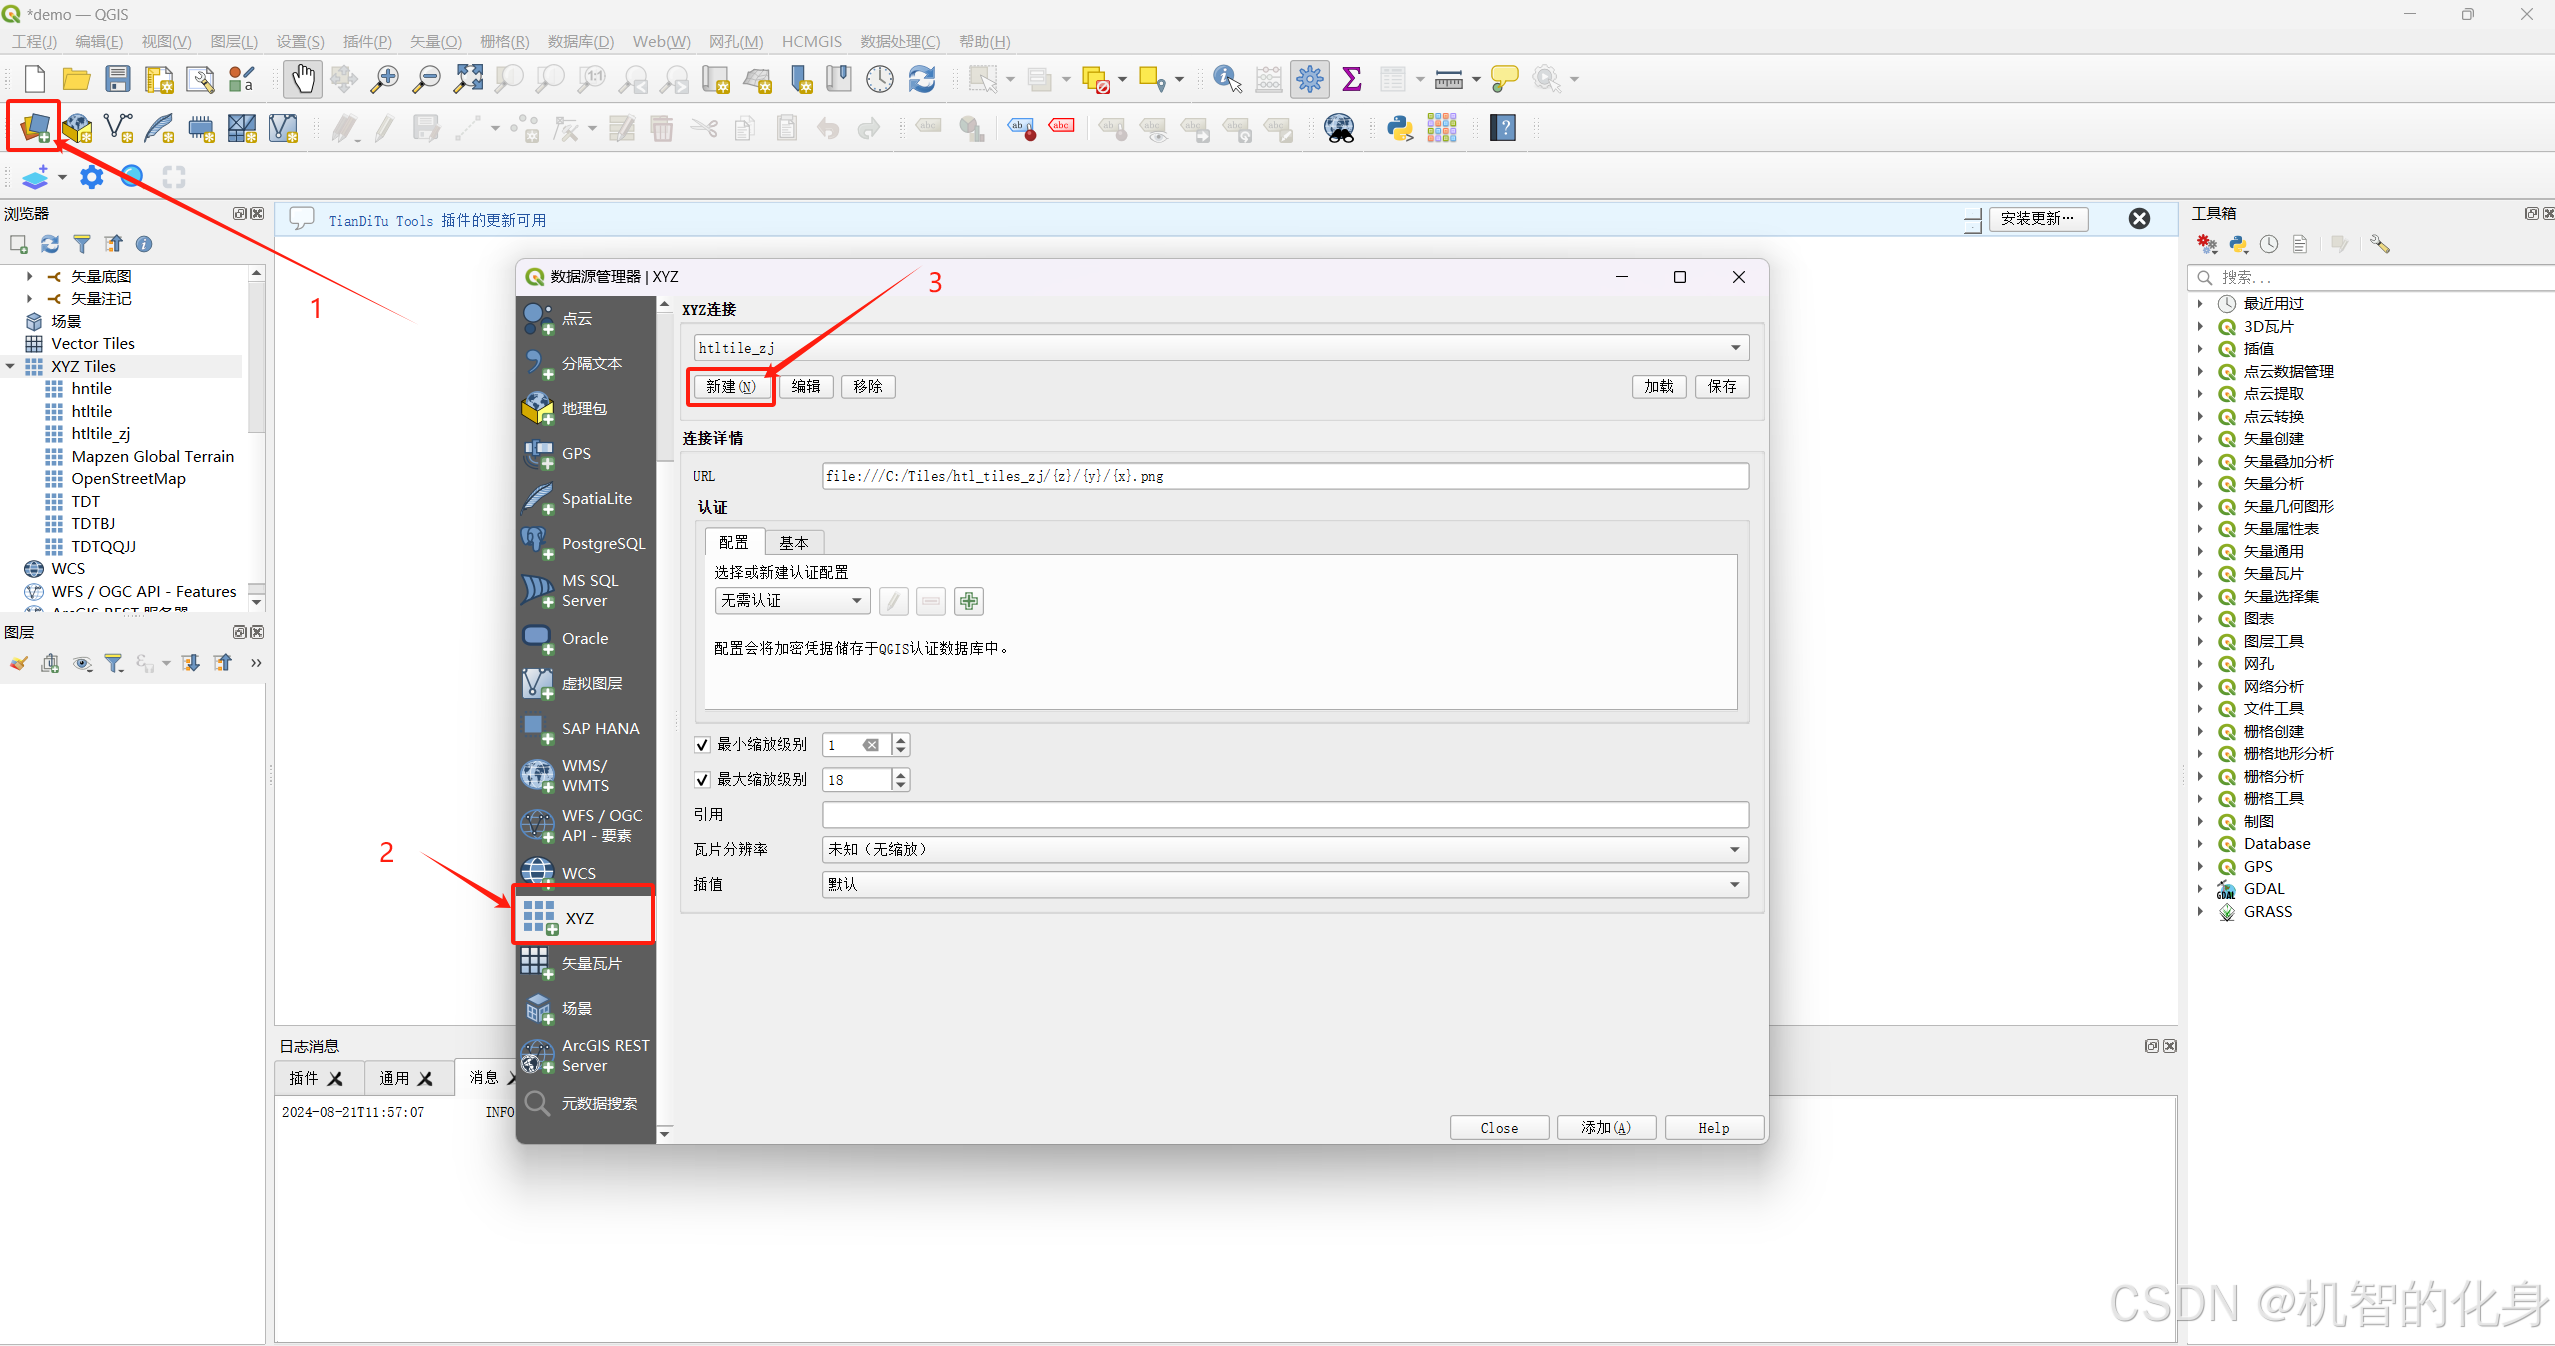Uncheck the 最大缩放级别 checkbox
This screenshot has height=1346, width=2555.
702,780
